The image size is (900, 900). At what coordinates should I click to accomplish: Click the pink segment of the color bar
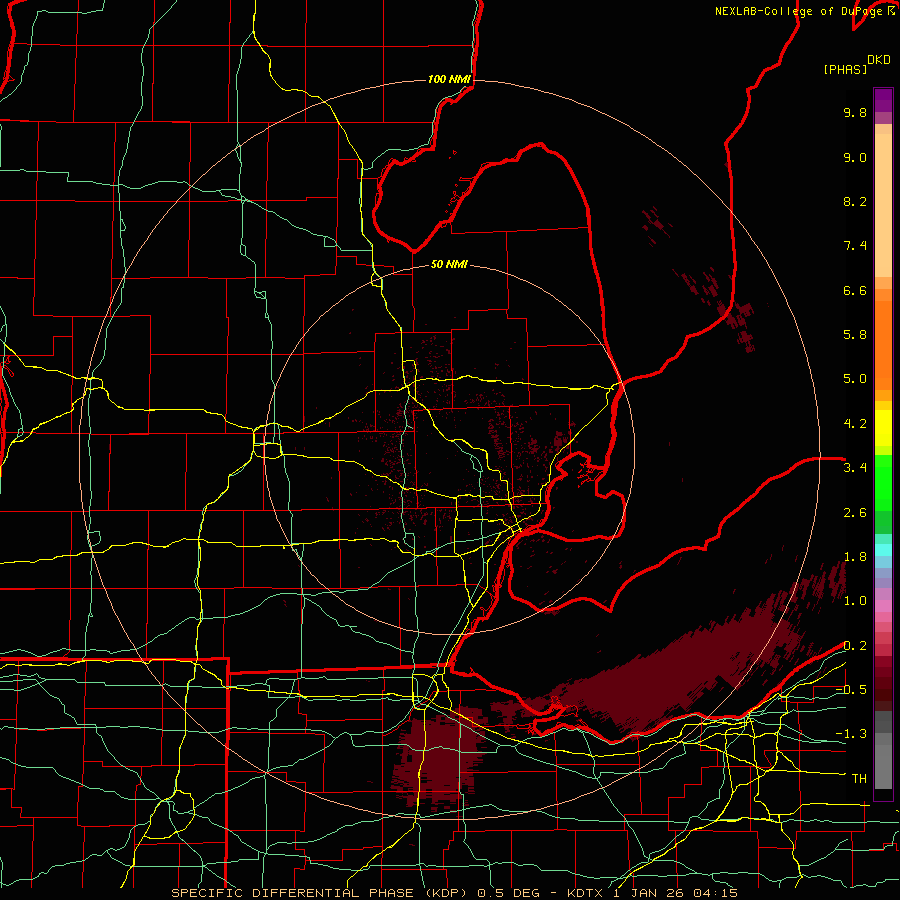click(x=883, y=606)
